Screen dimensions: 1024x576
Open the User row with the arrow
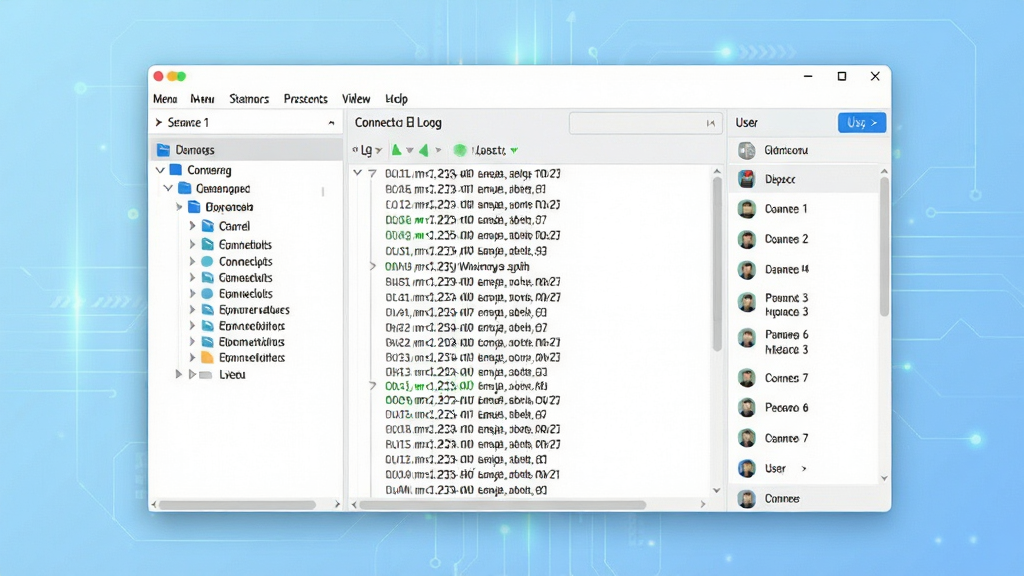point(804,468)
